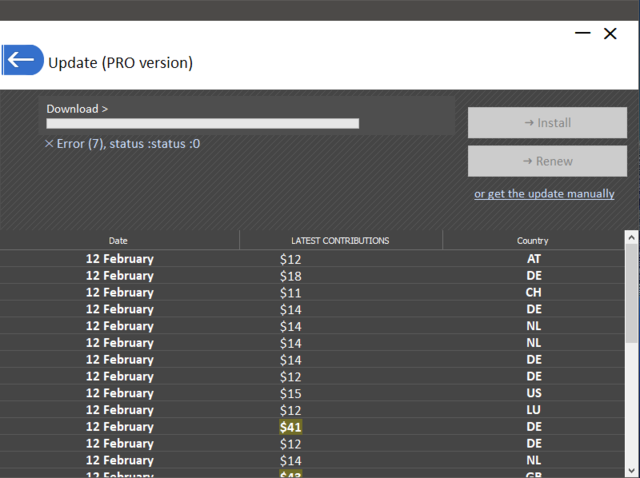
Task: Click the AT country cell
Action: point(534,259)
